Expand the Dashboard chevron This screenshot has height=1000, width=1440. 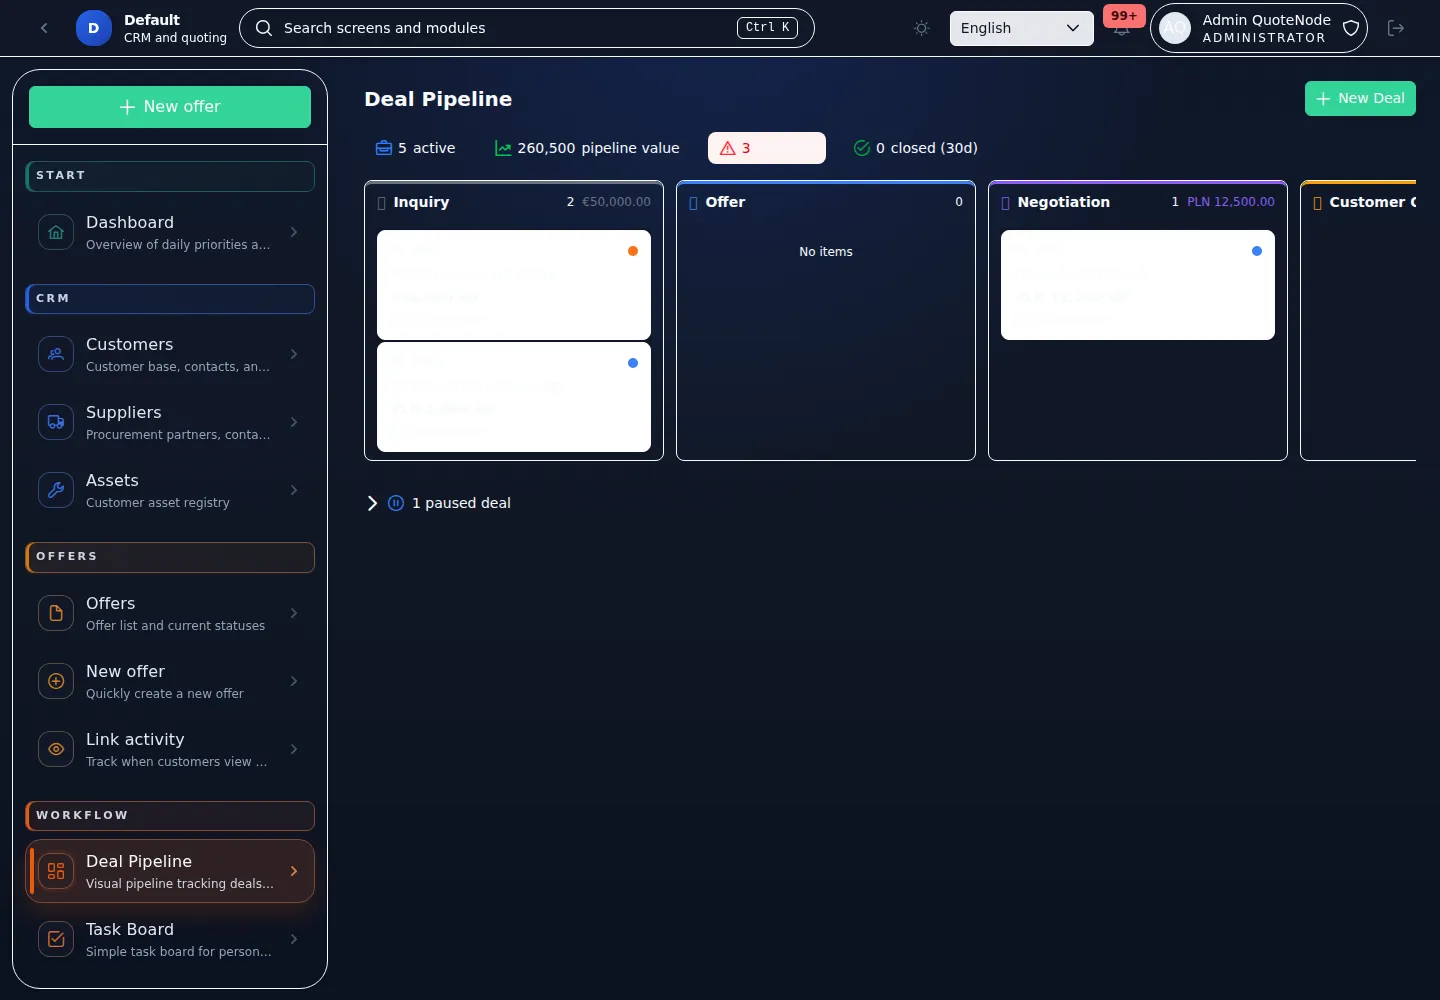294,232
